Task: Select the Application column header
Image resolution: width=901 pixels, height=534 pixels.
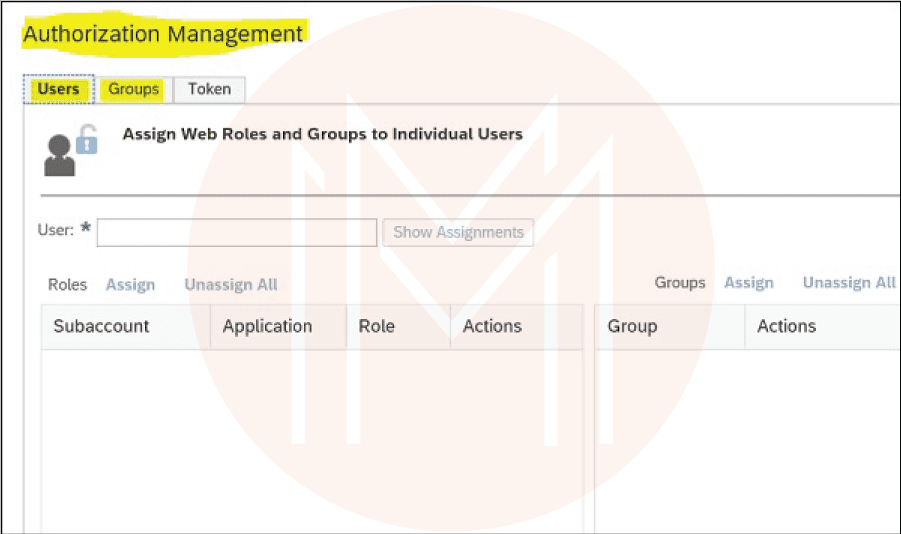Action: [267, 326]
